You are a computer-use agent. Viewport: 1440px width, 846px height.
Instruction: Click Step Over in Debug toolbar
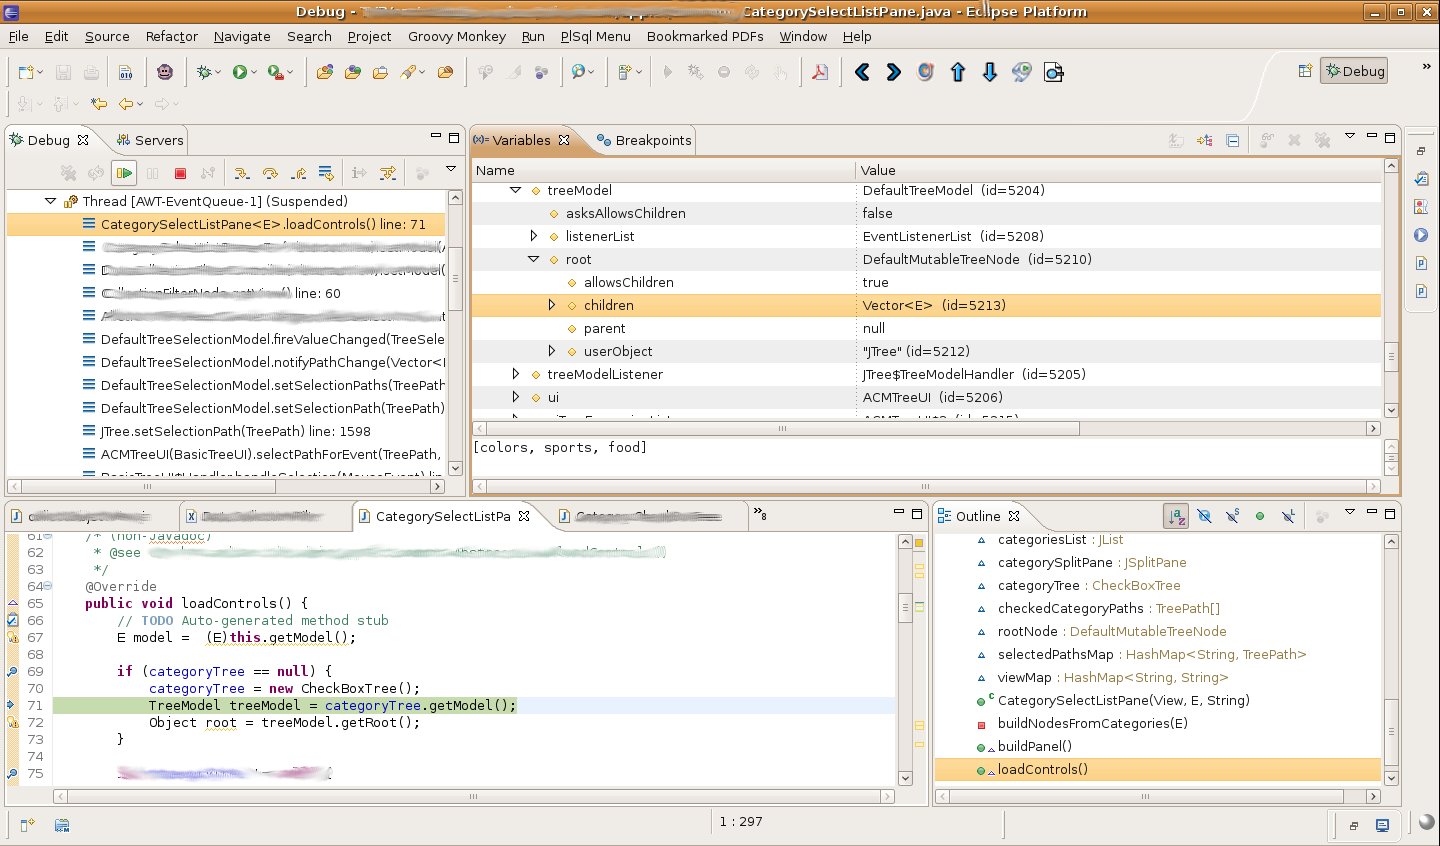[270, 173]
